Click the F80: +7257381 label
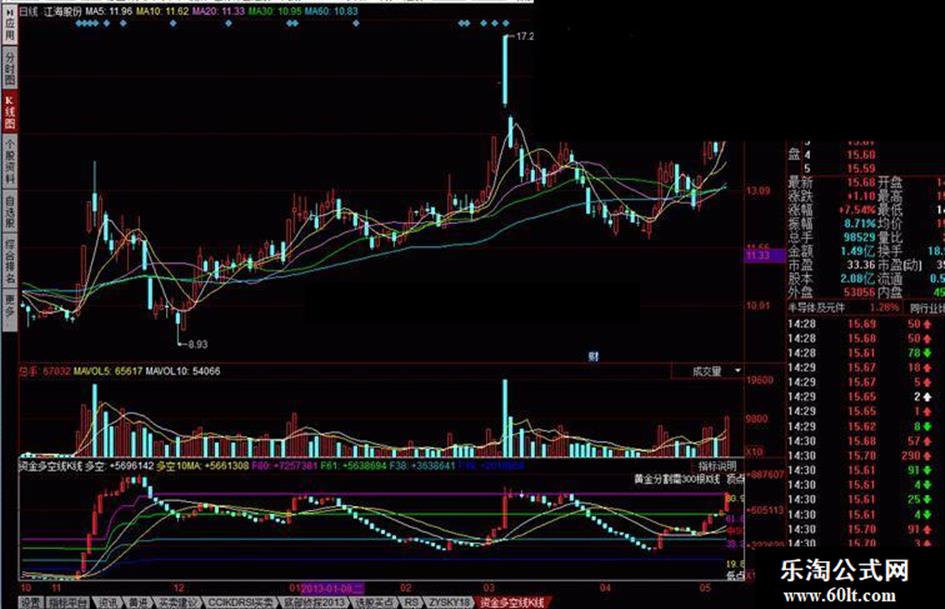This screenshot has height=609, width=945. tap(284, 466)
